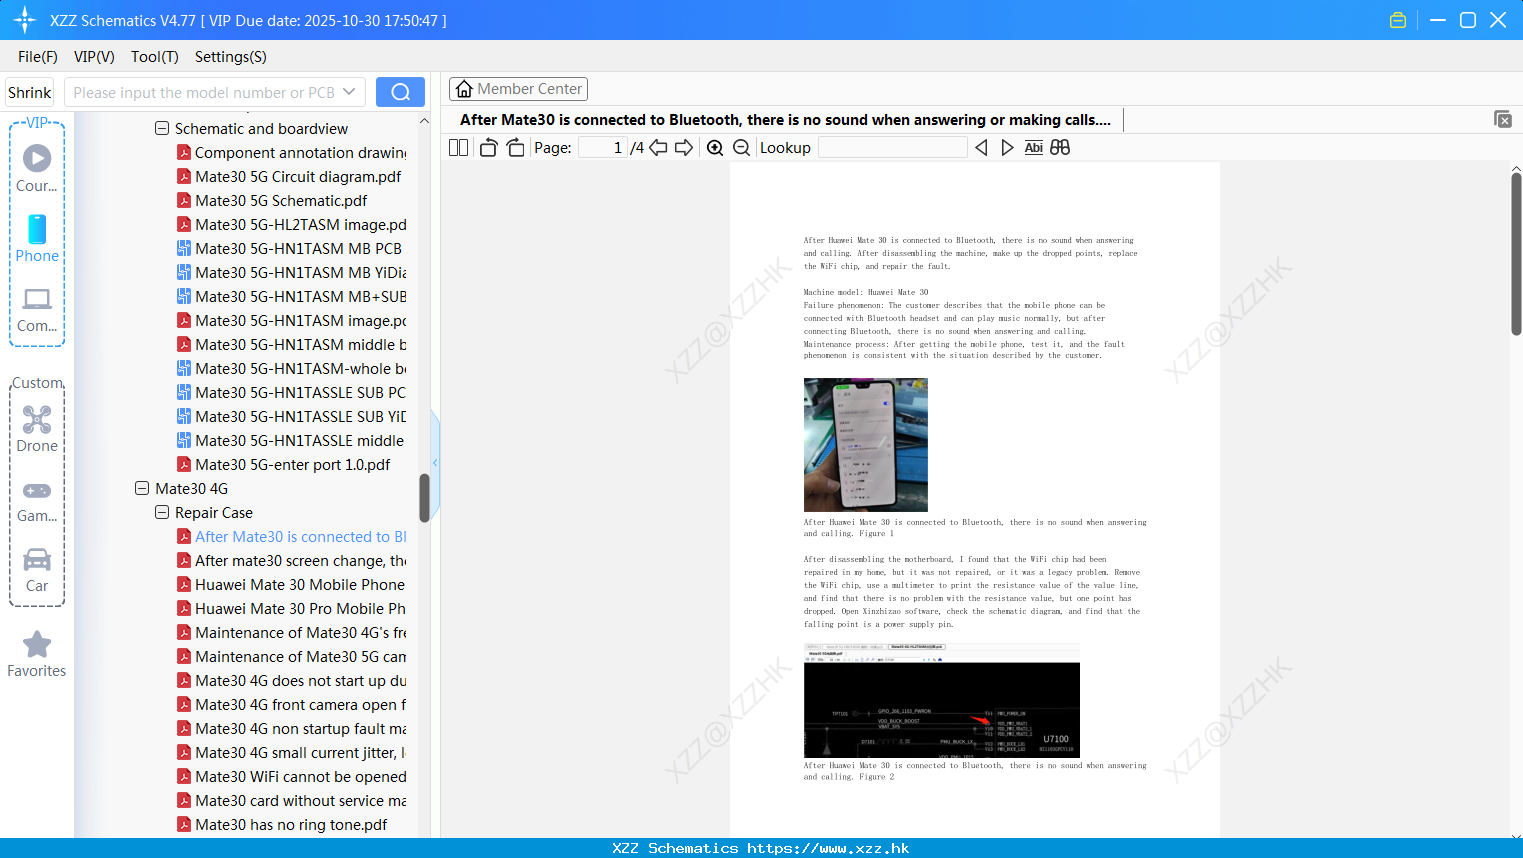
Task: Rotate page counterclockwise
Action: point(488,148)
